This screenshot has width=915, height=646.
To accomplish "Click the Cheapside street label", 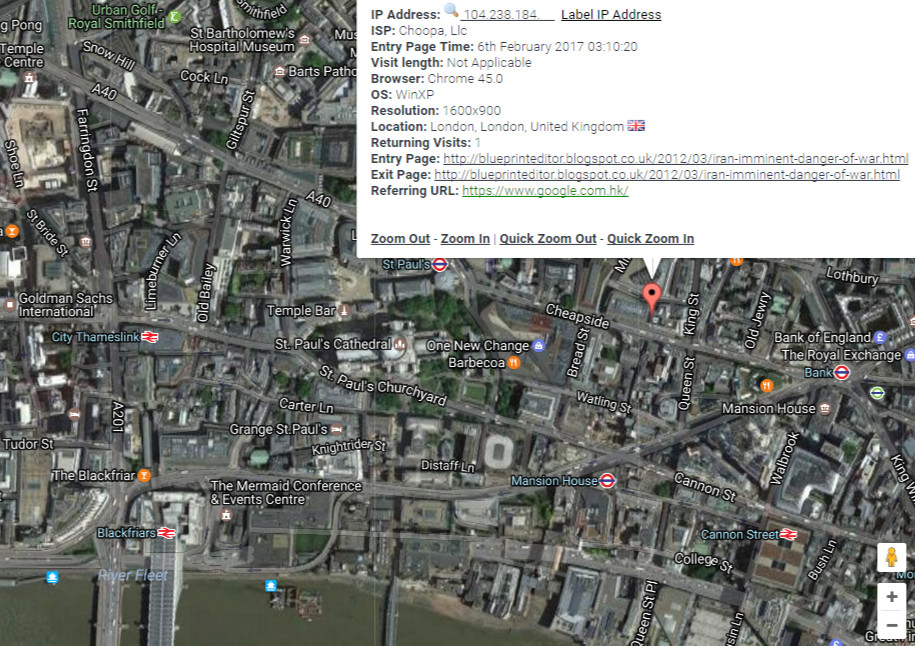I will coord(577,316).
